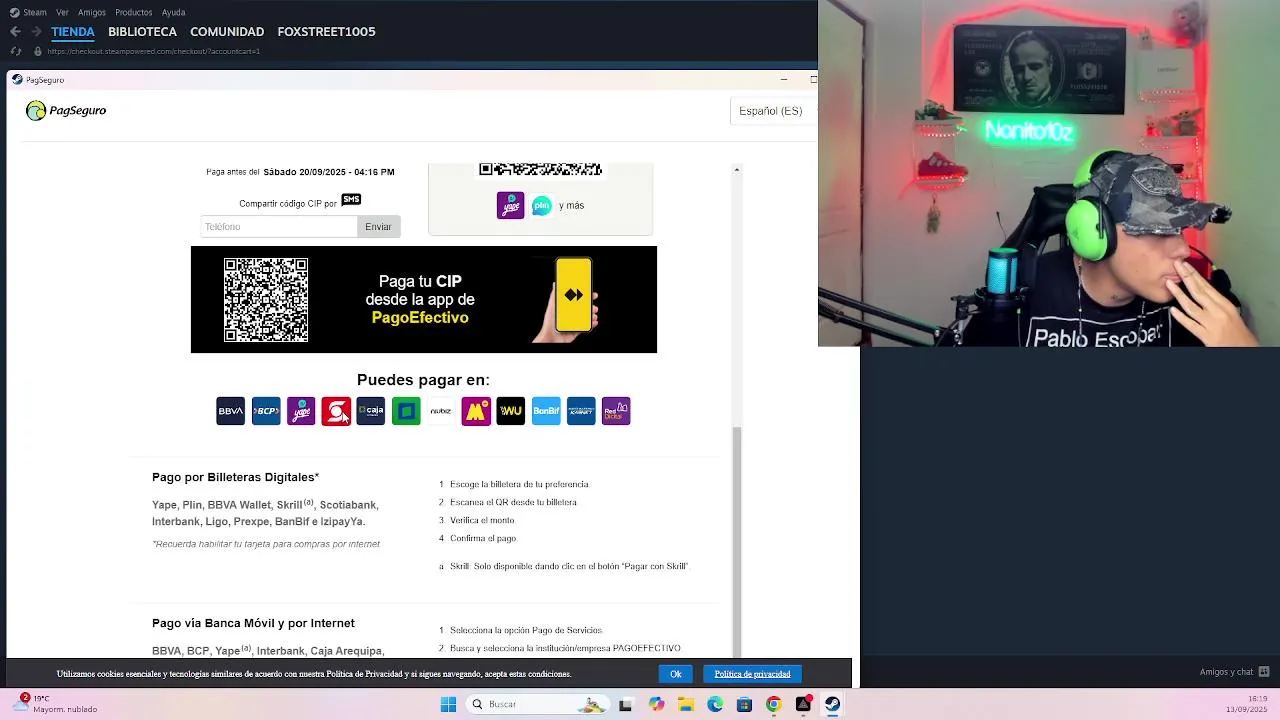Open Amigos y chat panel
Screen dimensions: 1280x720
[x=1234, y=672]
